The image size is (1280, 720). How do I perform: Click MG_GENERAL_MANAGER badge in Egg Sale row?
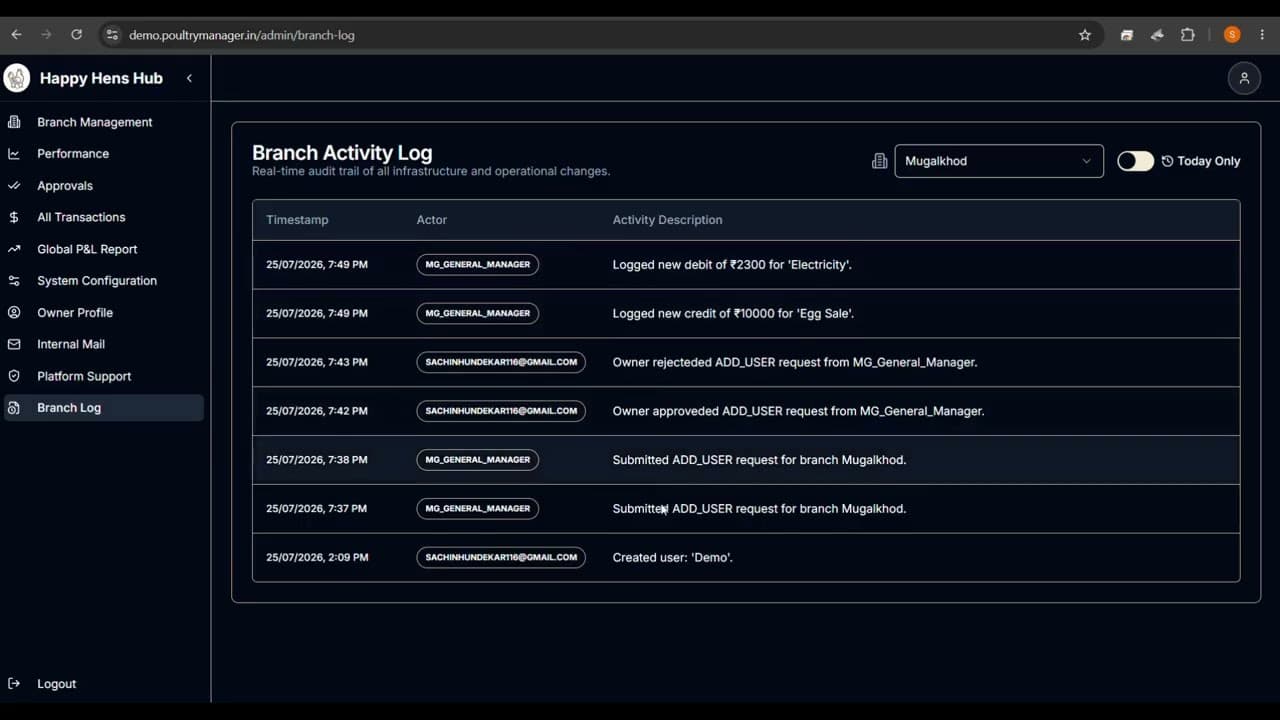478,313
